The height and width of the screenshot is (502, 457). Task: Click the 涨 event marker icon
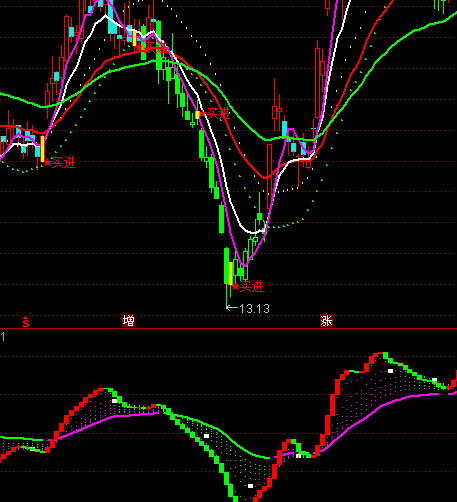point(326,321)
